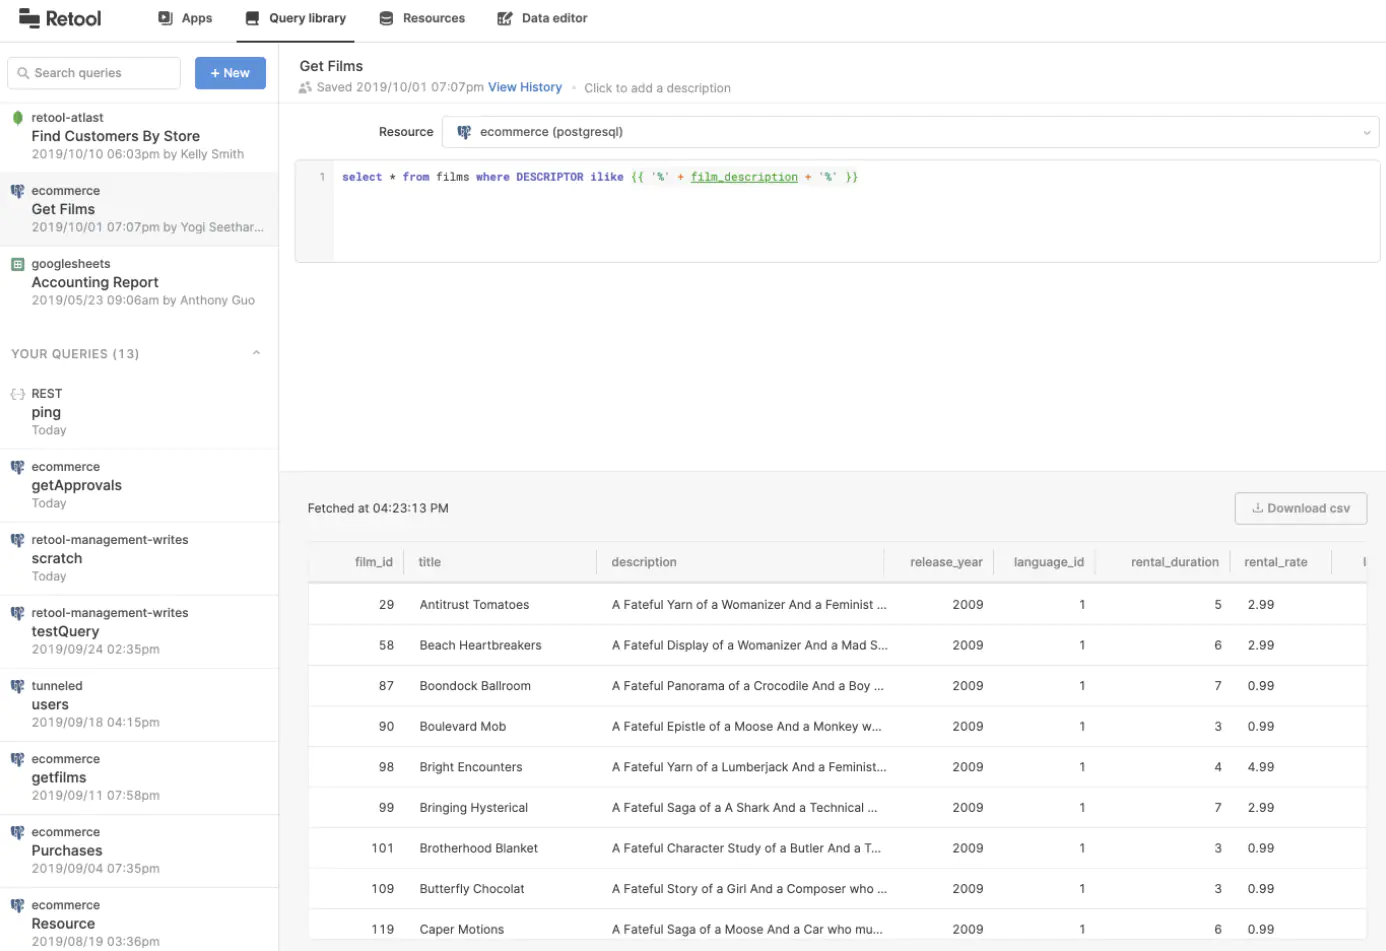Click the postgres icon beside tunneled users
The image size is (1386, 951).
click(x=17, y=686)
